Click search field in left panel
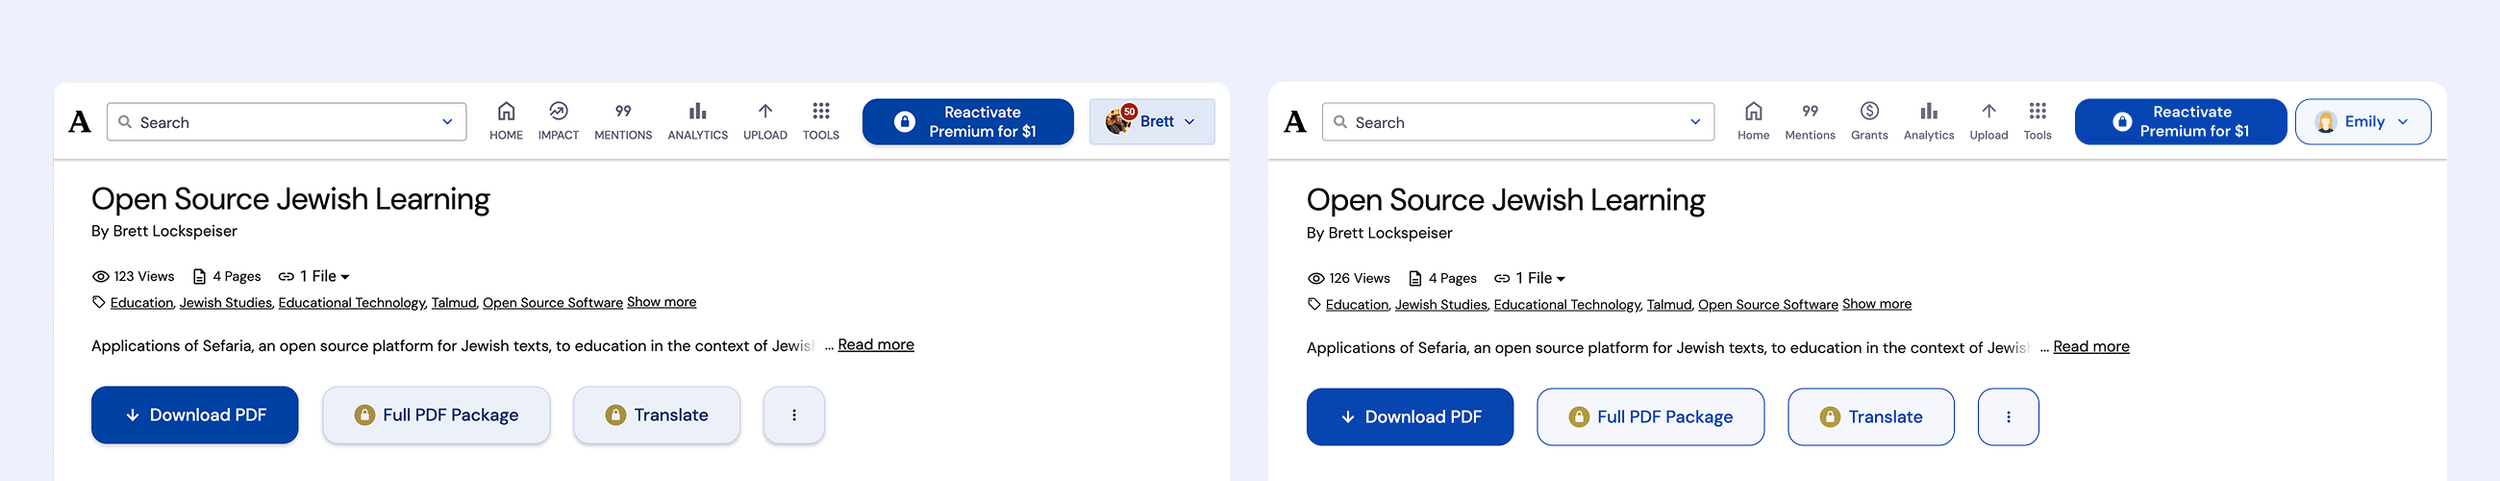 [286, 122]
